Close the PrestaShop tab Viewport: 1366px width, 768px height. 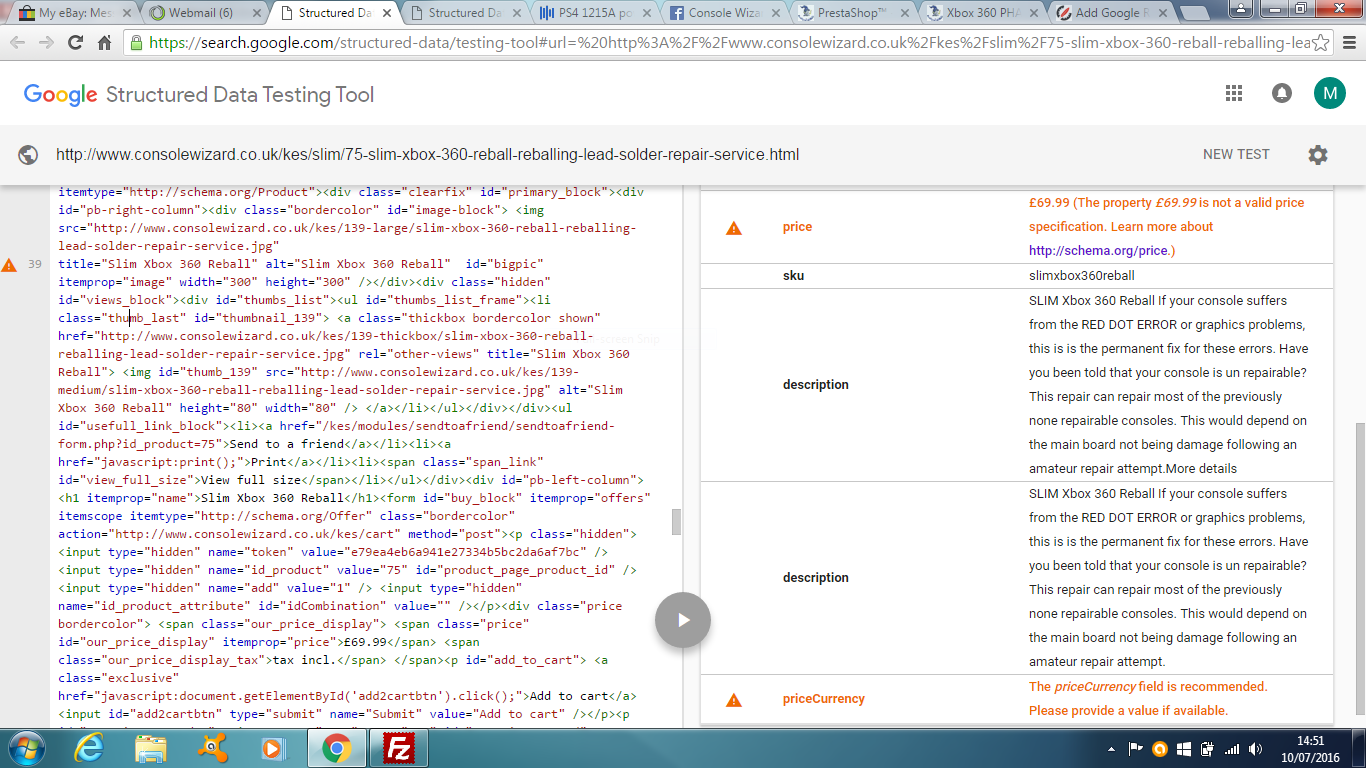[903, 13]
